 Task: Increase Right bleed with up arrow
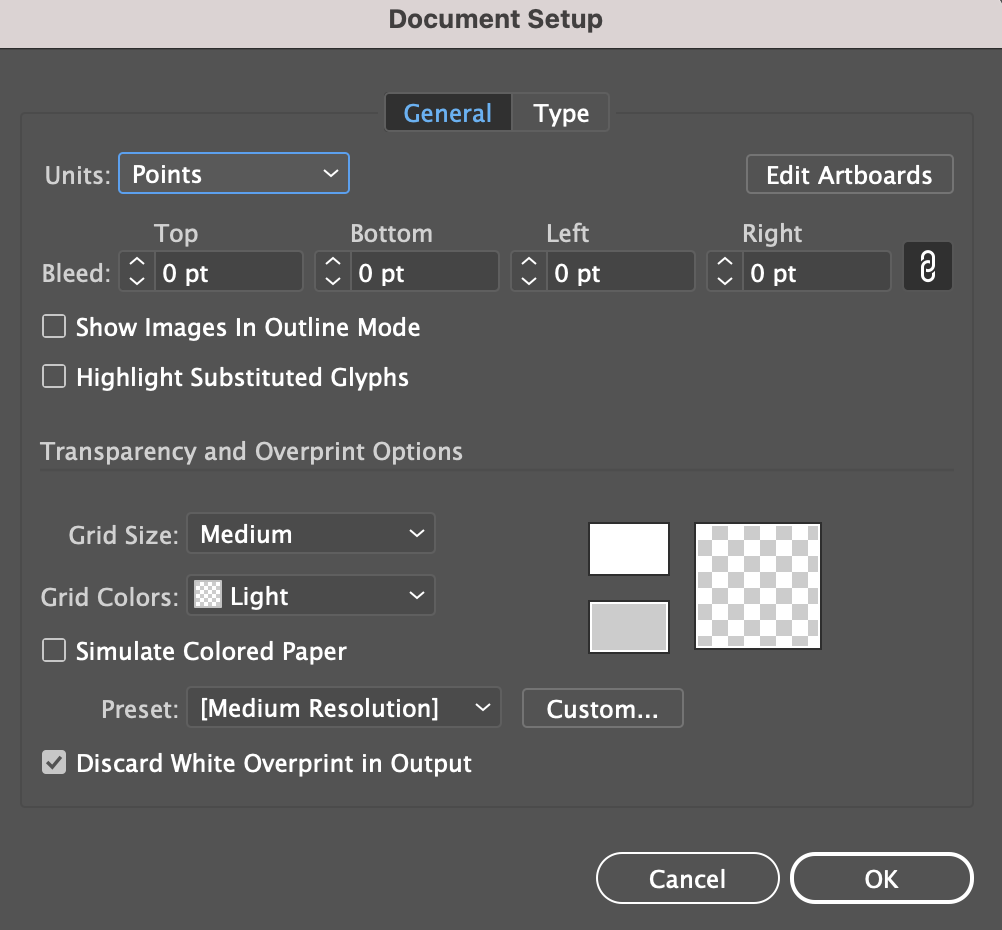coord(725,262)
